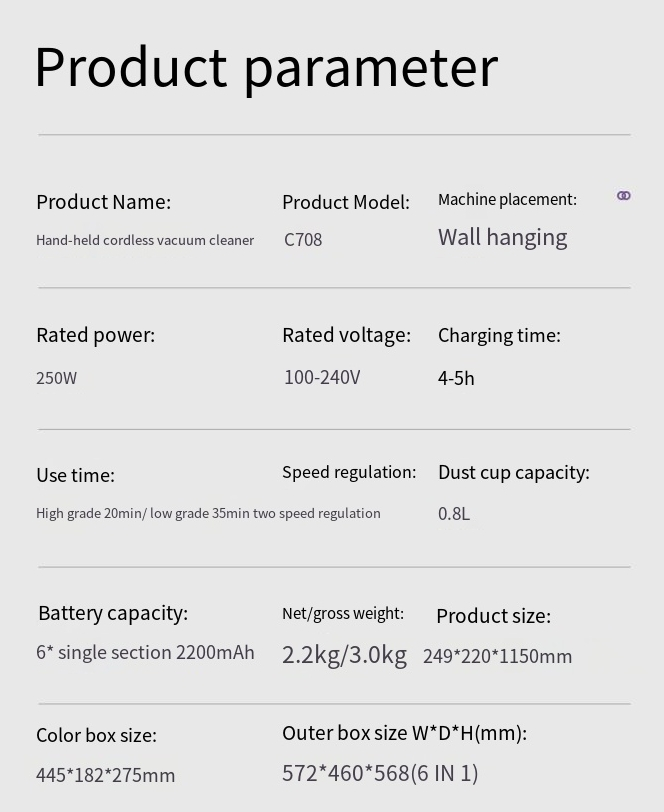Click the "6* single section 2200mAh" value
The image size is (664, 812).
145,652
